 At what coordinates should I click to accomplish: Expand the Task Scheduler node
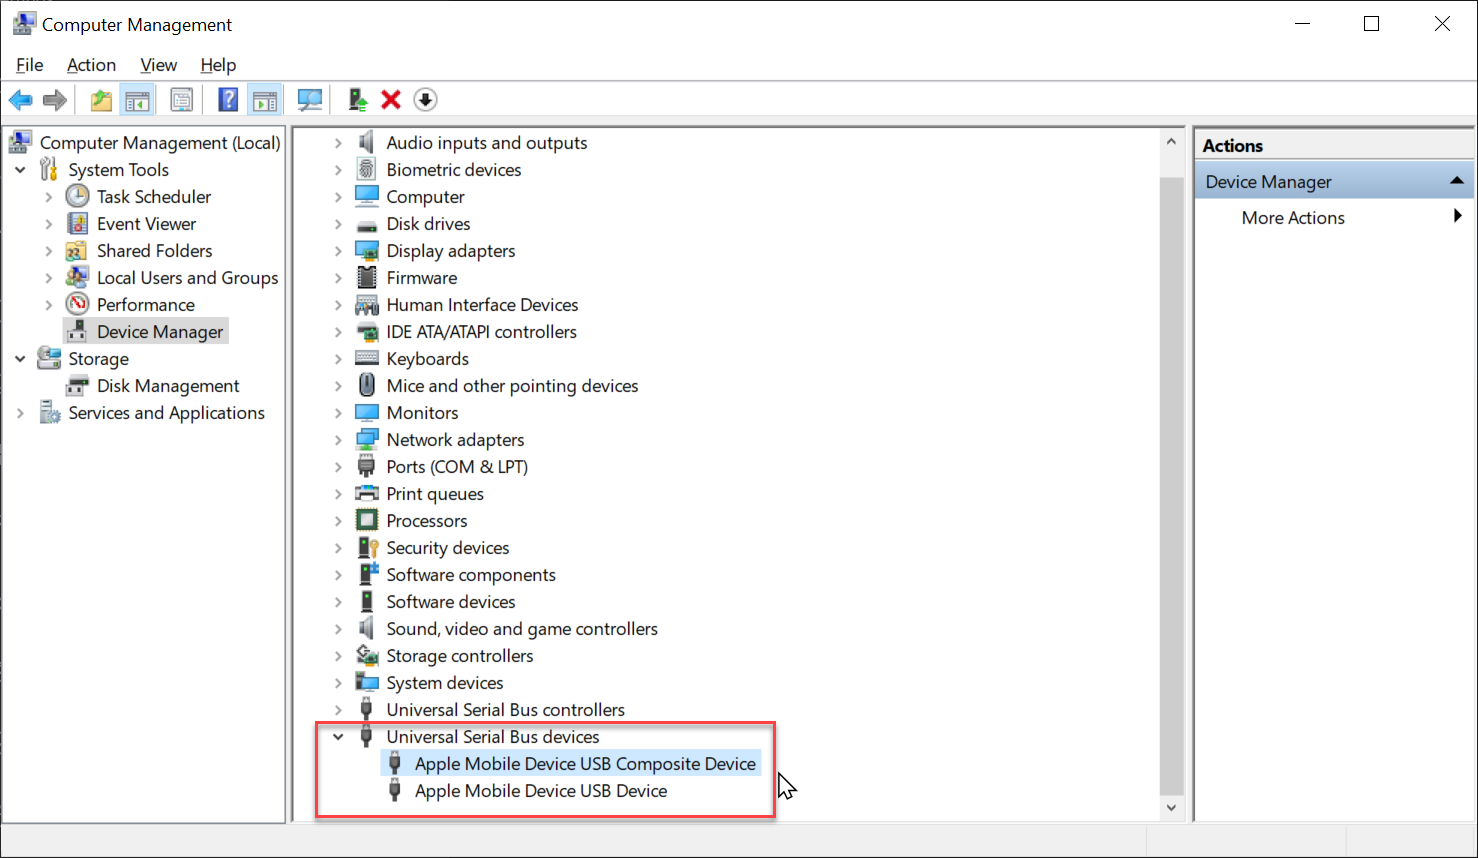pyautogui.click(x=49, y=197)
